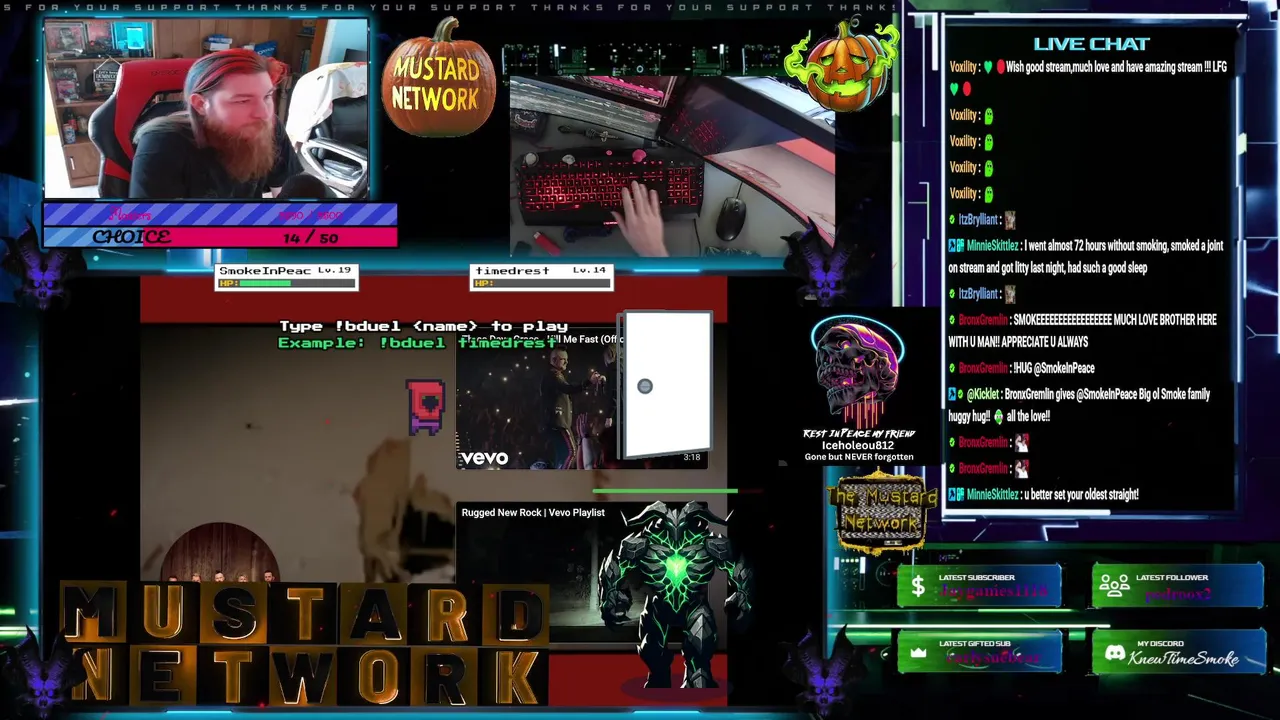Click the green-flamed jack-o-lantern icon

coord(843,65)
